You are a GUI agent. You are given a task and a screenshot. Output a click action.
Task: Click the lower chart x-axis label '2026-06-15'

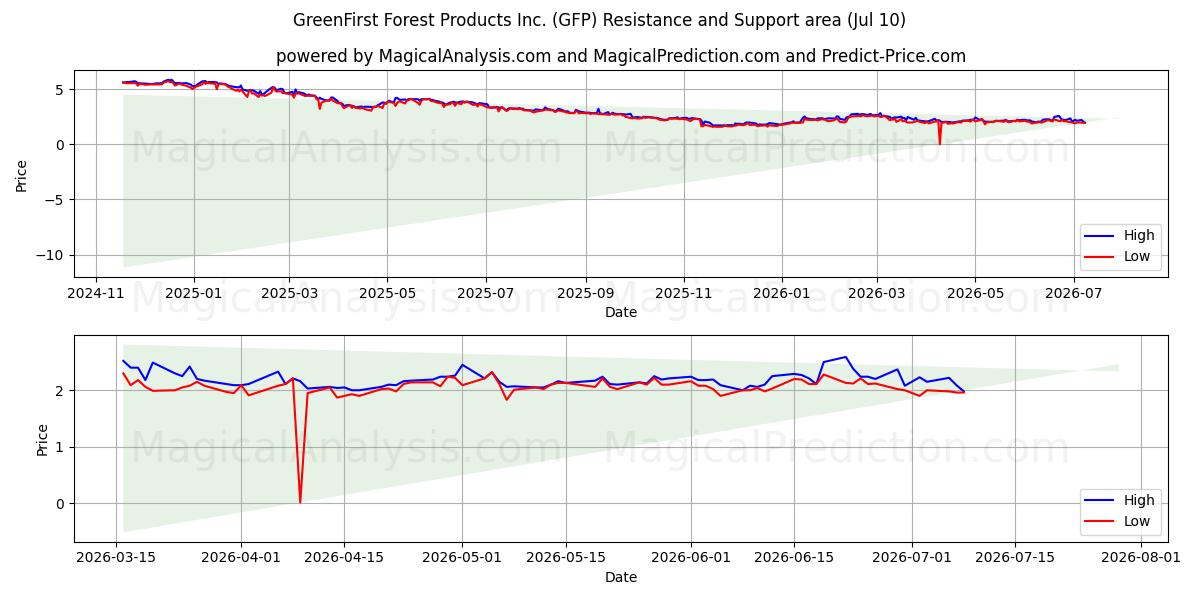(x=794, y=559)
